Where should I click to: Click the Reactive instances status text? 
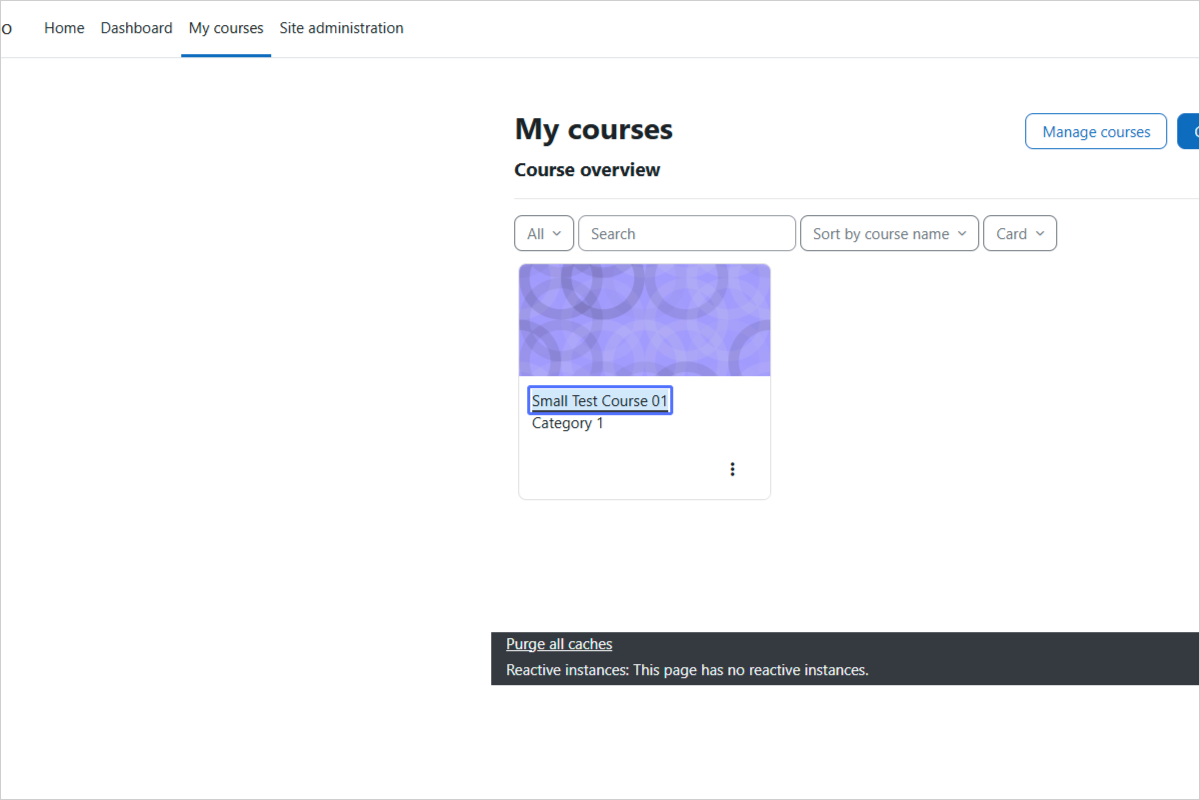[687, 670]
